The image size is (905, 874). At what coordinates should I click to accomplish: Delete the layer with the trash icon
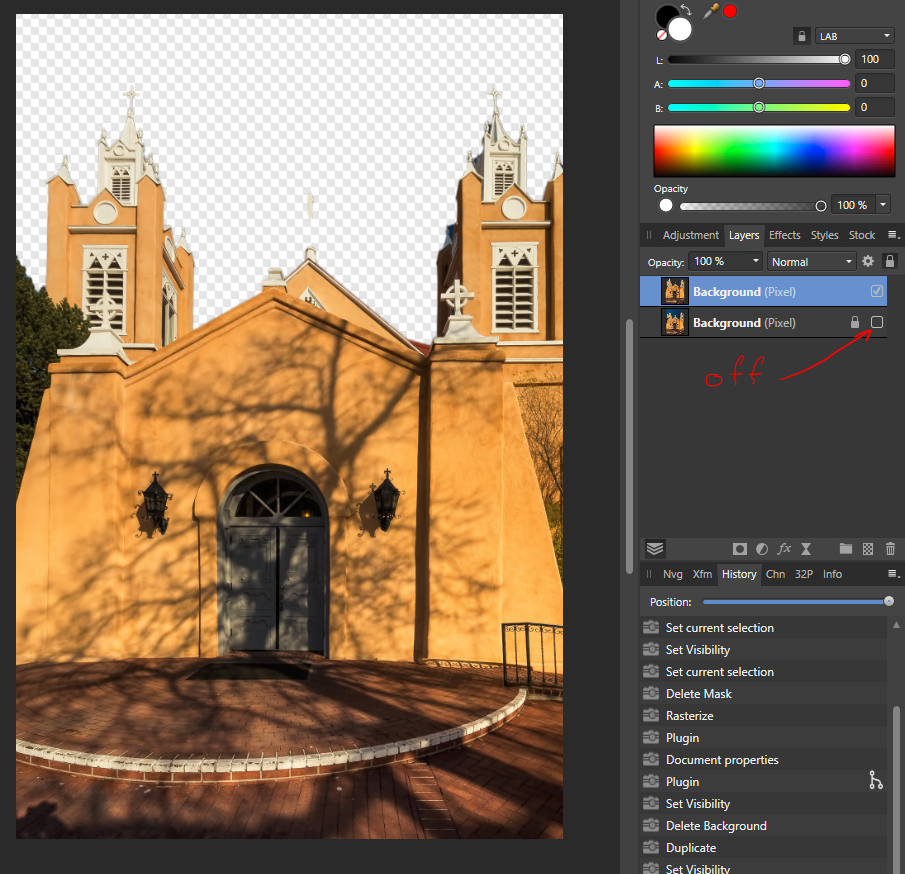tap(890, 549)
